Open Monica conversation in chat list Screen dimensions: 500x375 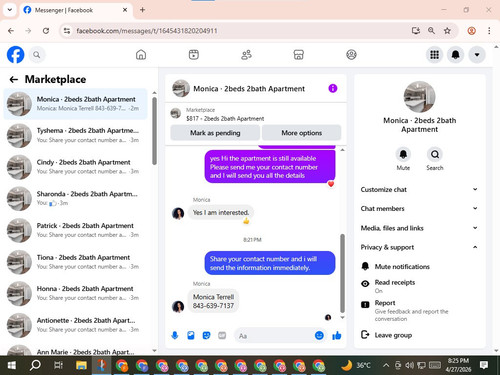coord(75,104)
